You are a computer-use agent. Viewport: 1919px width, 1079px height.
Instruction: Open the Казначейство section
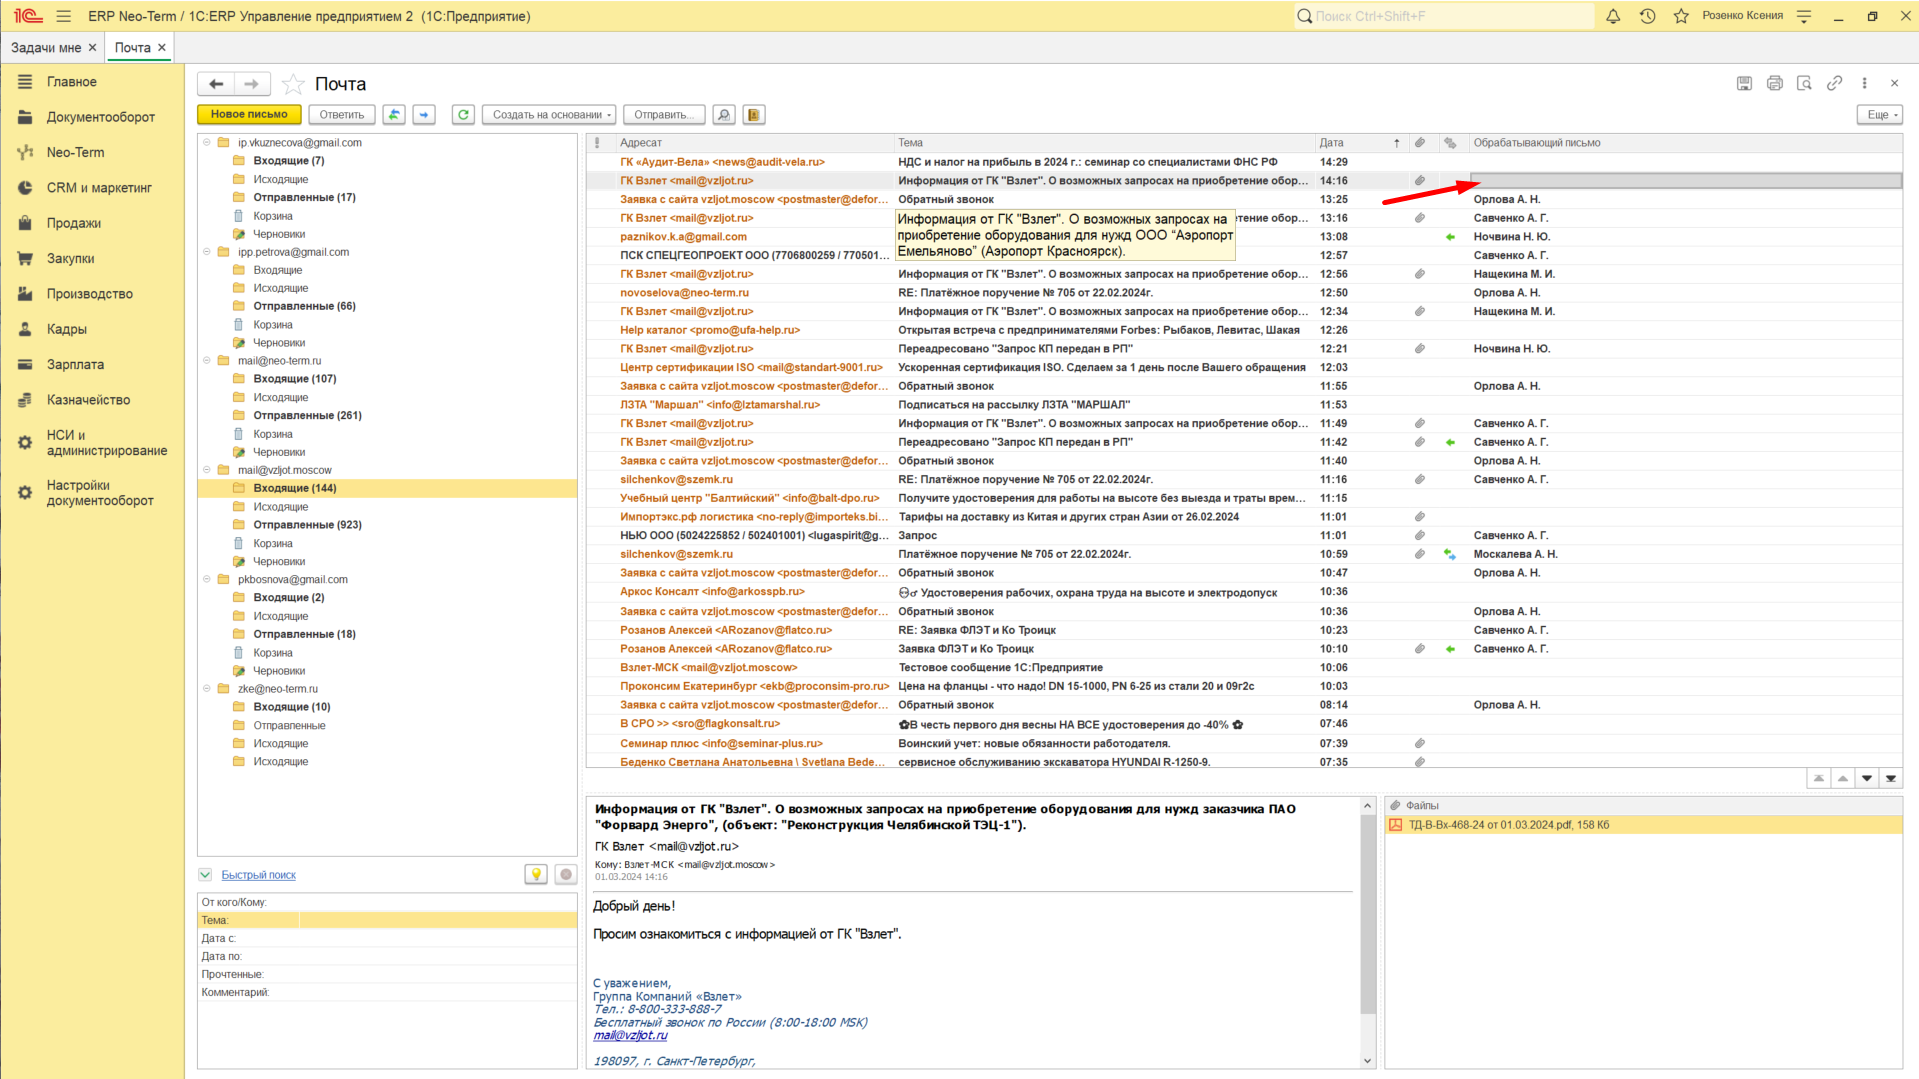click(x=88, y=400)
